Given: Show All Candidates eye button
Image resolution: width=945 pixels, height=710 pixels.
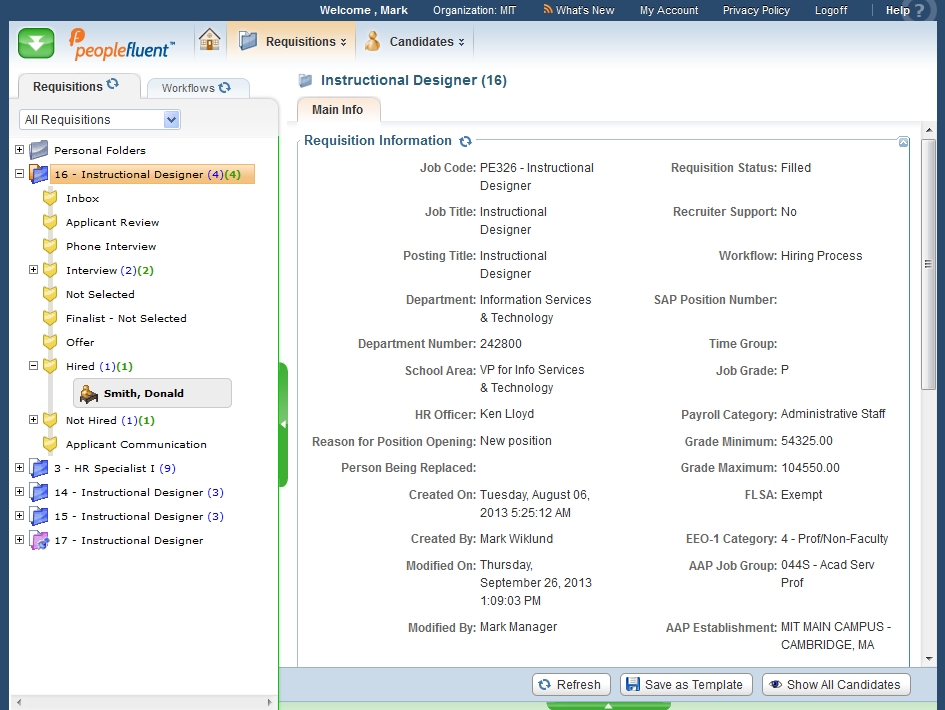Looking at the screenshot, I should [x=836, y=685].
